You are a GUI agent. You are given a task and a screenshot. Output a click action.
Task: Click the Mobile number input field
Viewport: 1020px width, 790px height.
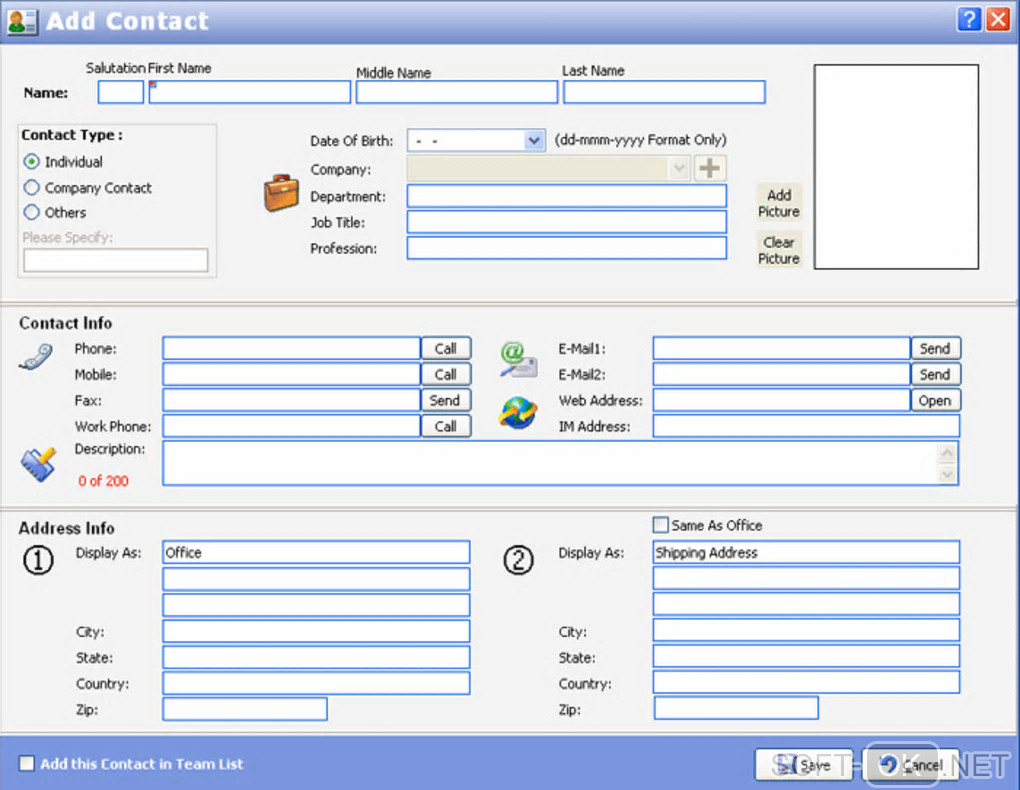(x=291, y=374)
